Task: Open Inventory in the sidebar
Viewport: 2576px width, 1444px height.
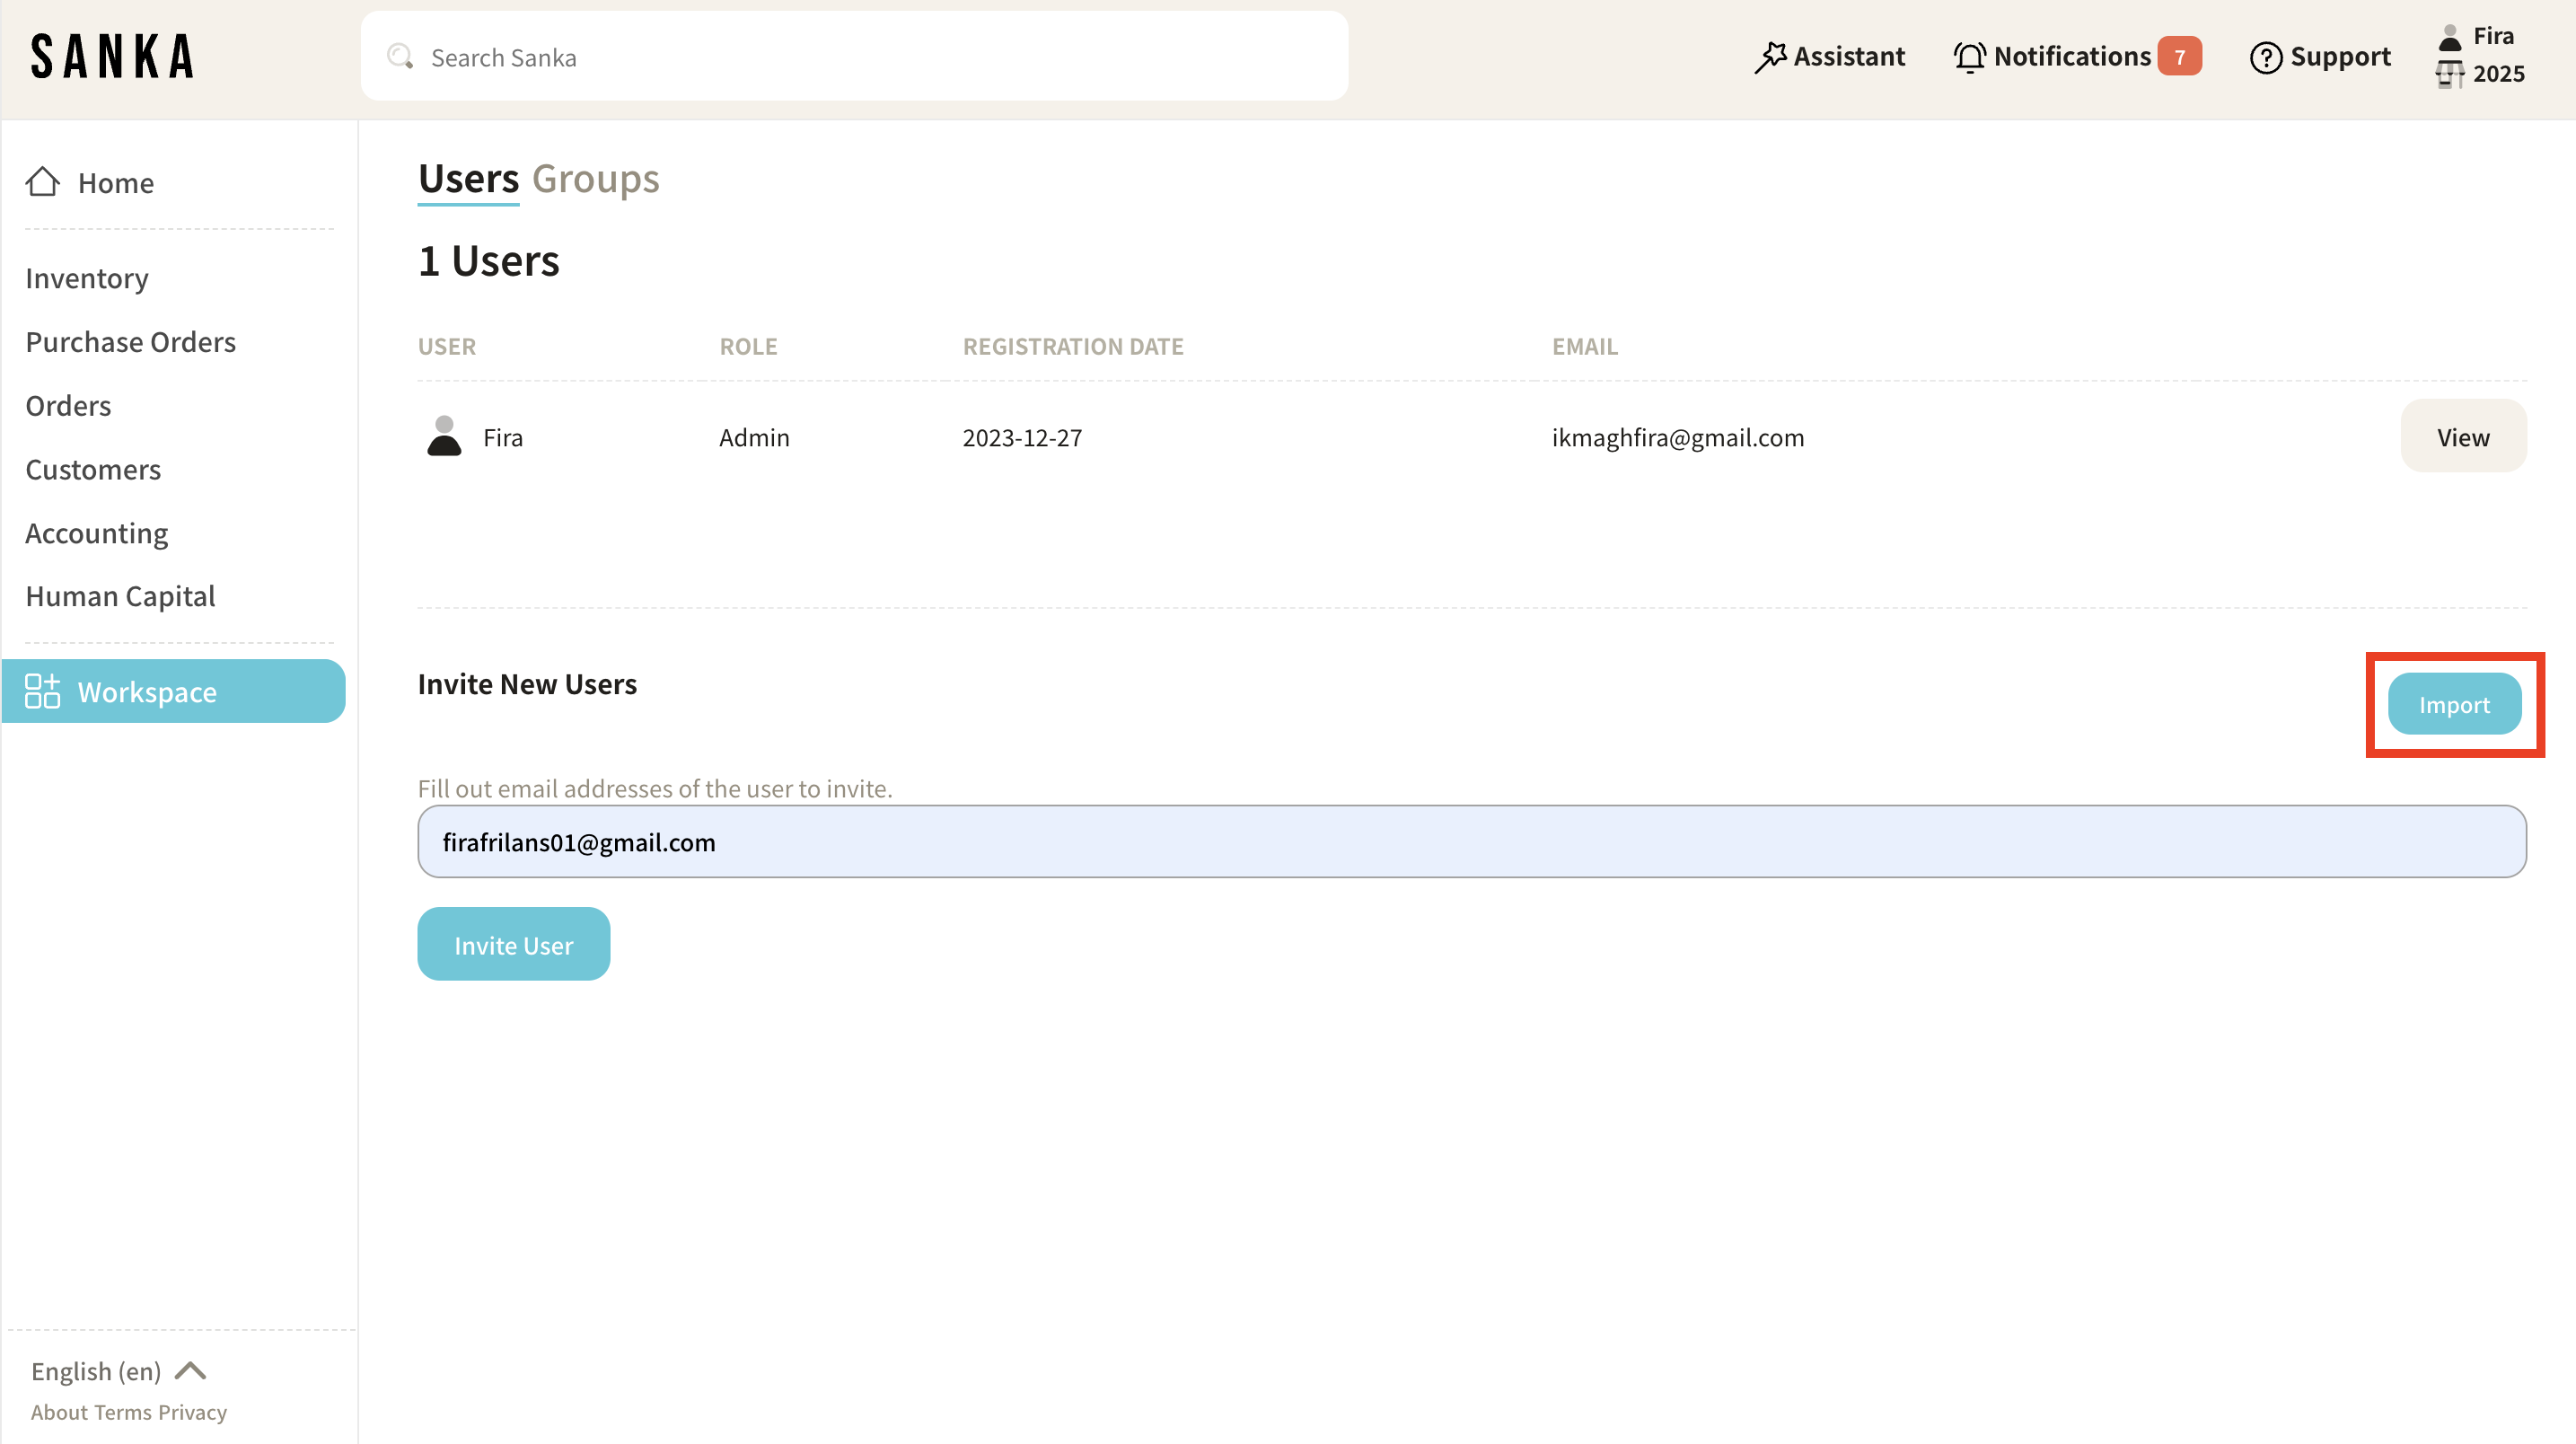Action: 87,278
